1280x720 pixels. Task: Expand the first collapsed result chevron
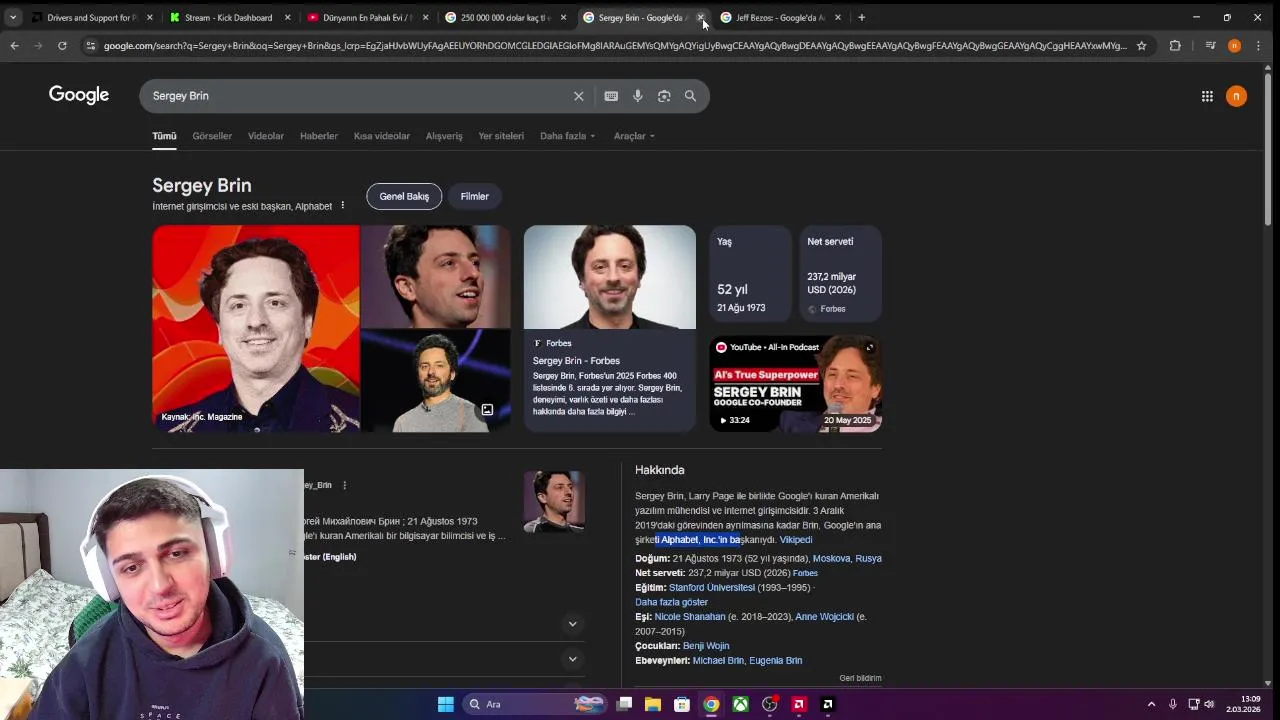(x=572, y=624)
